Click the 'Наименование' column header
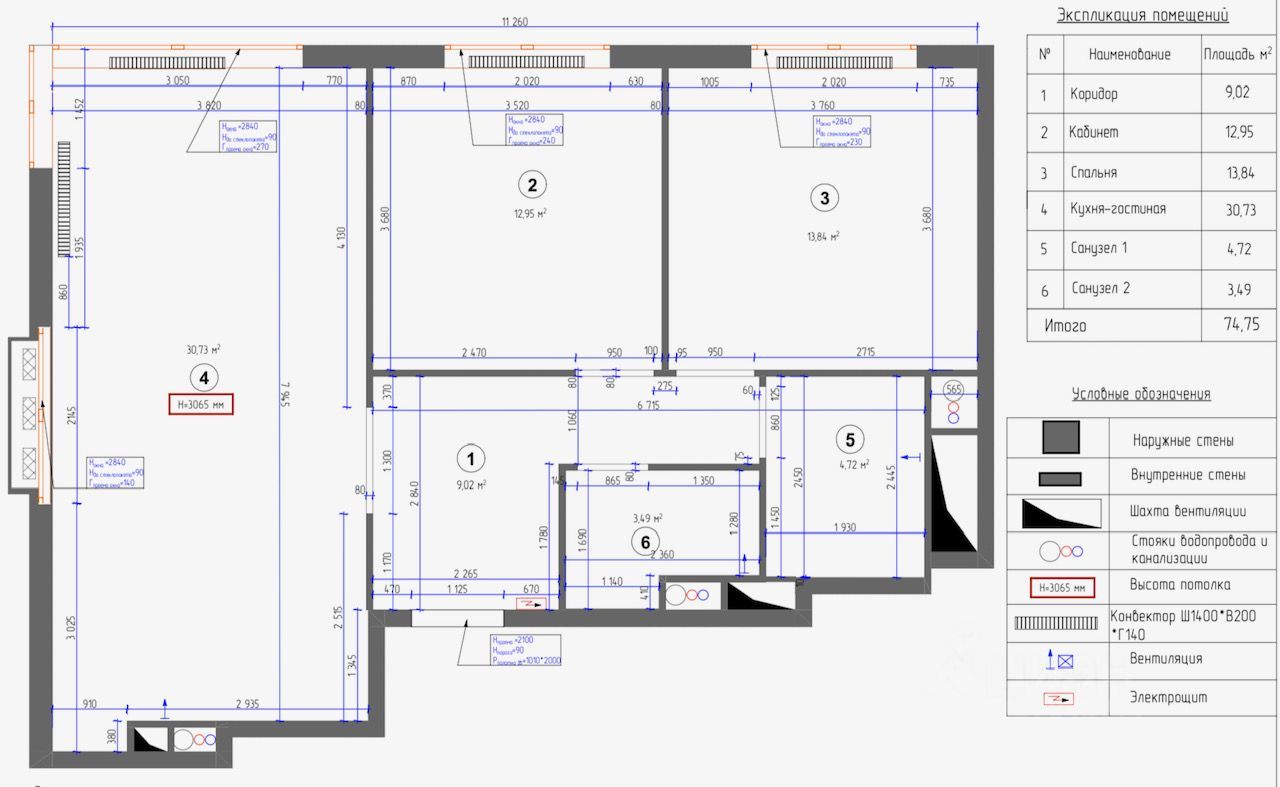The height and width of the screenshot is (787, 1280). [x=1130, y=54]
